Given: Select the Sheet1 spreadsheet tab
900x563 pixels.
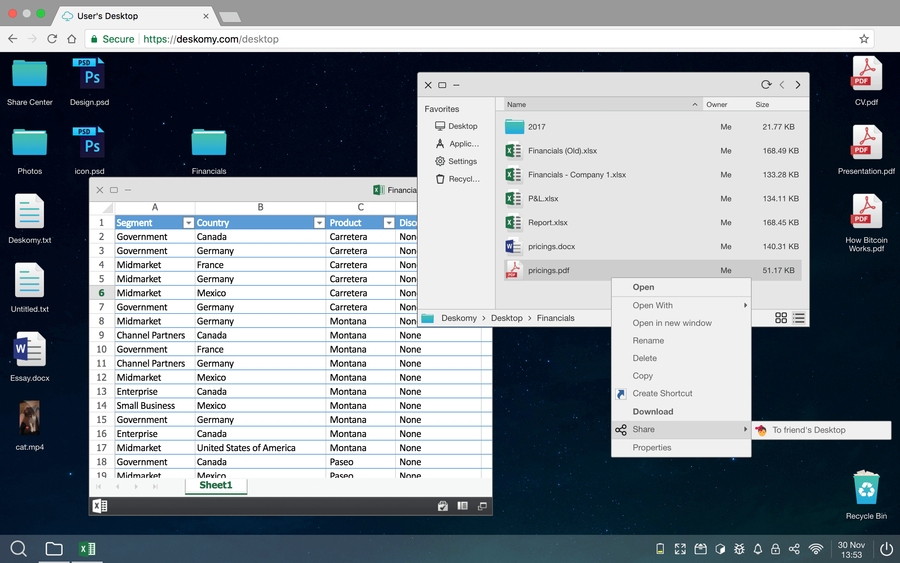Looking at the screenshot, I should point(215,485).
